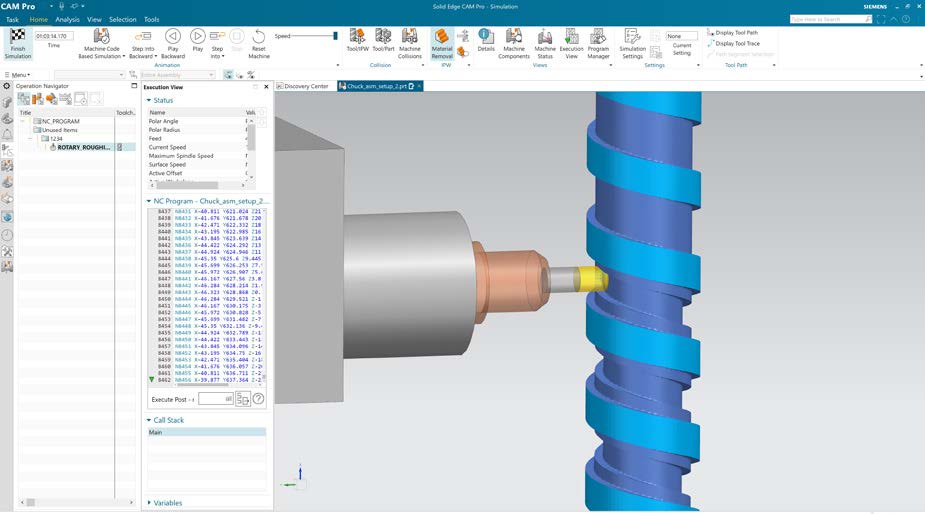Maximize Operation Navigator panel icon
The height and width of the screenshot is (514, 925).
pos(134,86)
